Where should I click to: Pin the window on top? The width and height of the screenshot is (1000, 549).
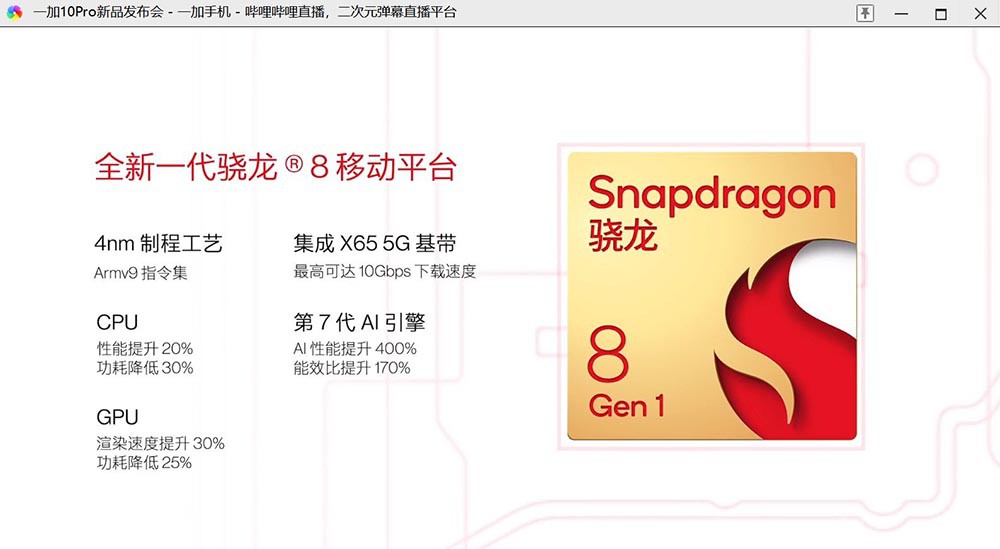click(865, 13)
